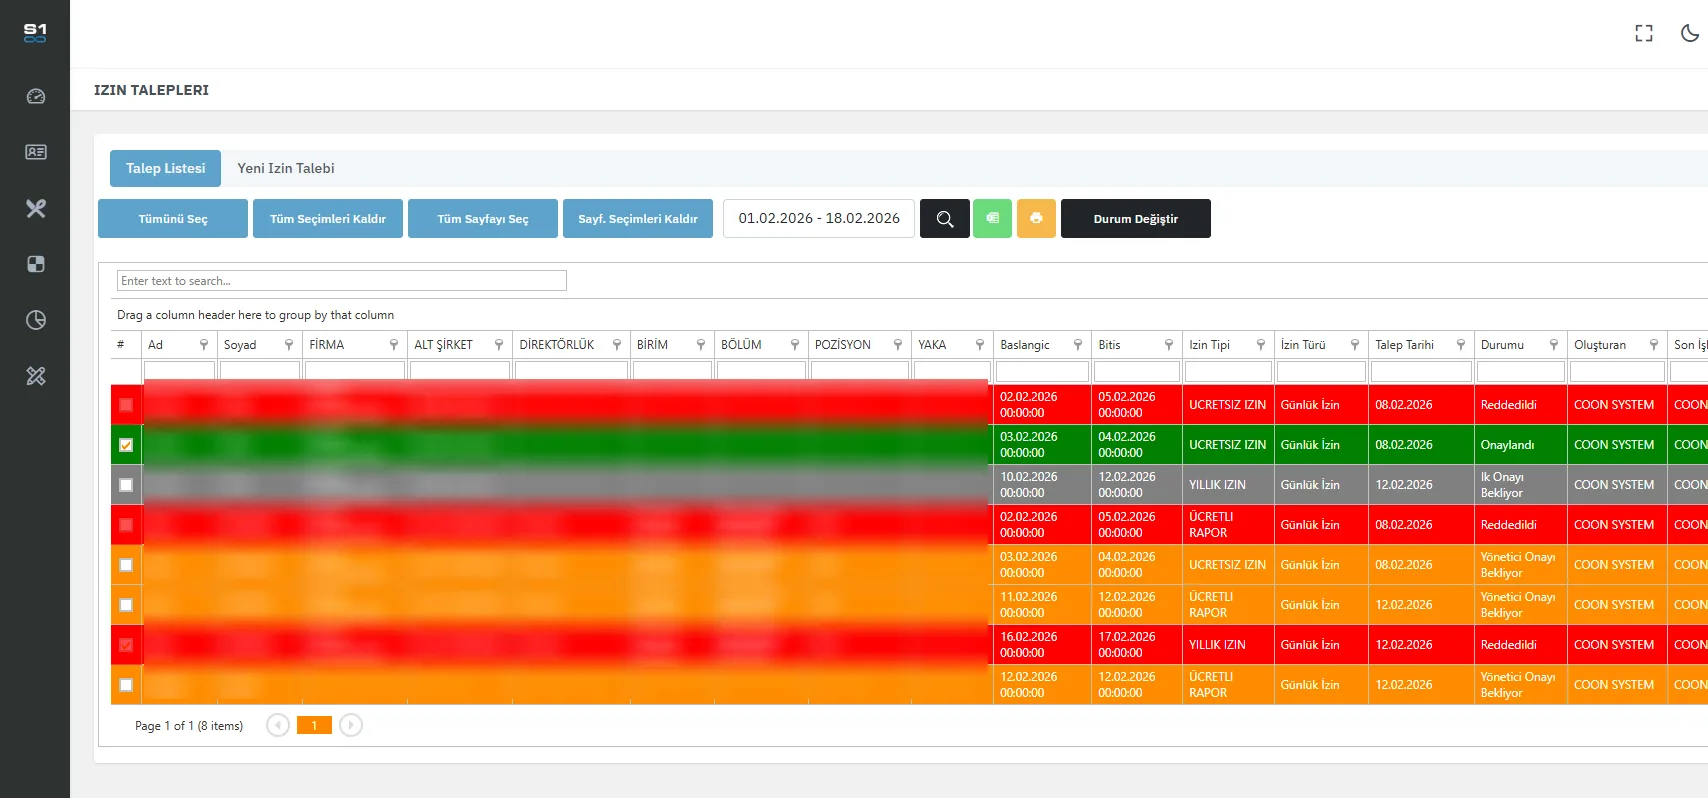
Task: Open the pie chart reports sidebar icon
Action: (x=35, y=320)
